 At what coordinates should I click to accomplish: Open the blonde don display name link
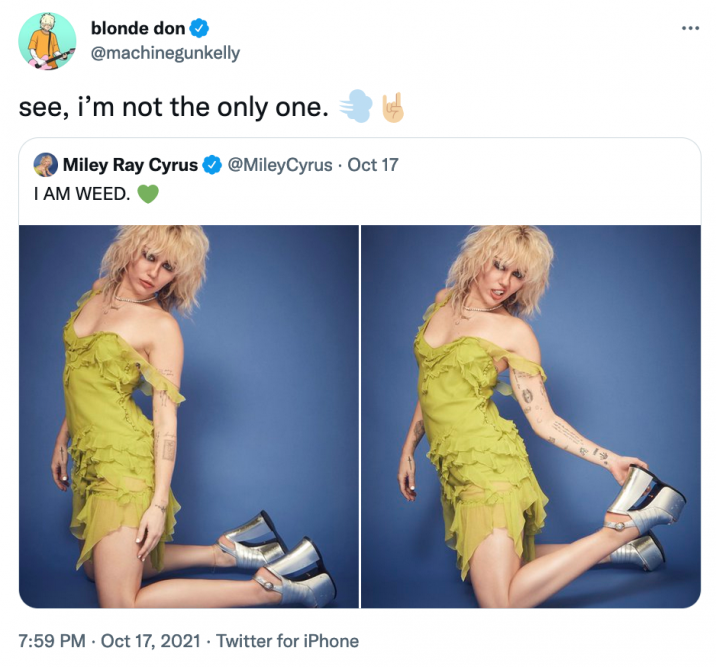click(138, 30)
